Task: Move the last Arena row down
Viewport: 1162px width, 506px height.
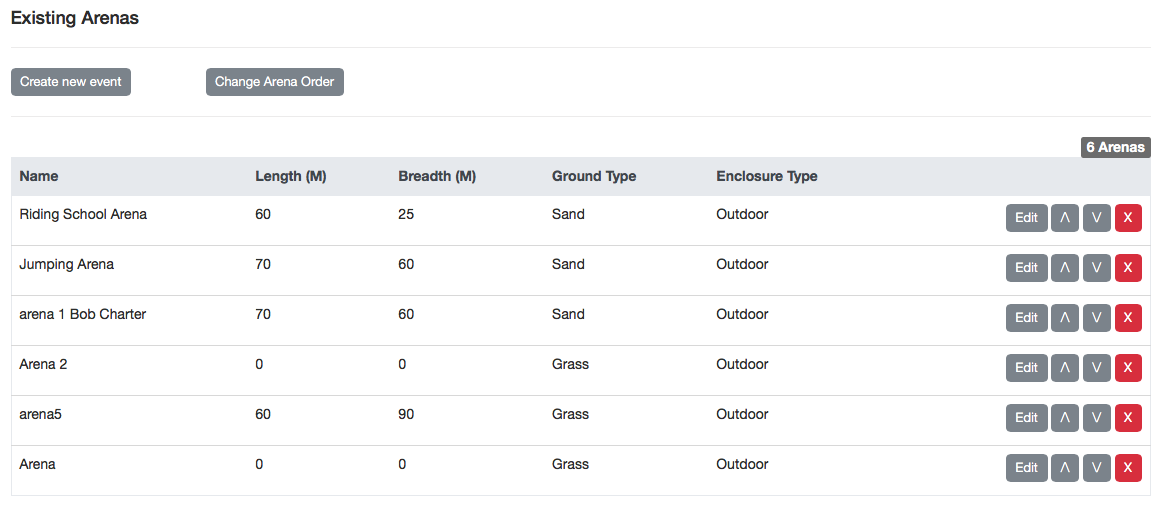Action: [x=1096, y=468]
